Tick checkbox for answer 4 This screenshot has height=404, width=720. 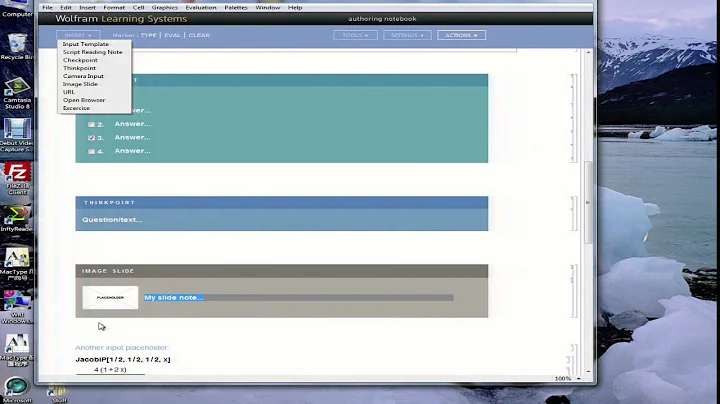coord(91,152)
